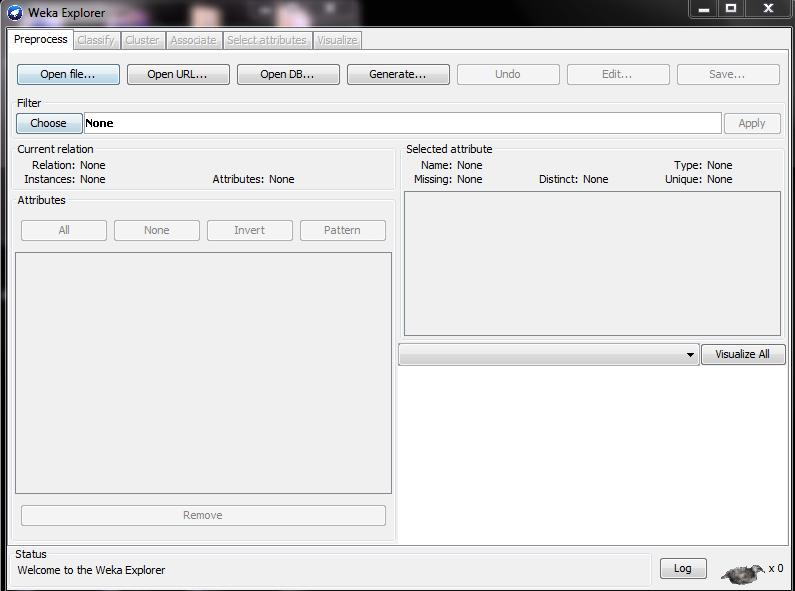This screenshot has height=591, width=795.
Task: Select All attributes button
Action: tap(64, 230)
